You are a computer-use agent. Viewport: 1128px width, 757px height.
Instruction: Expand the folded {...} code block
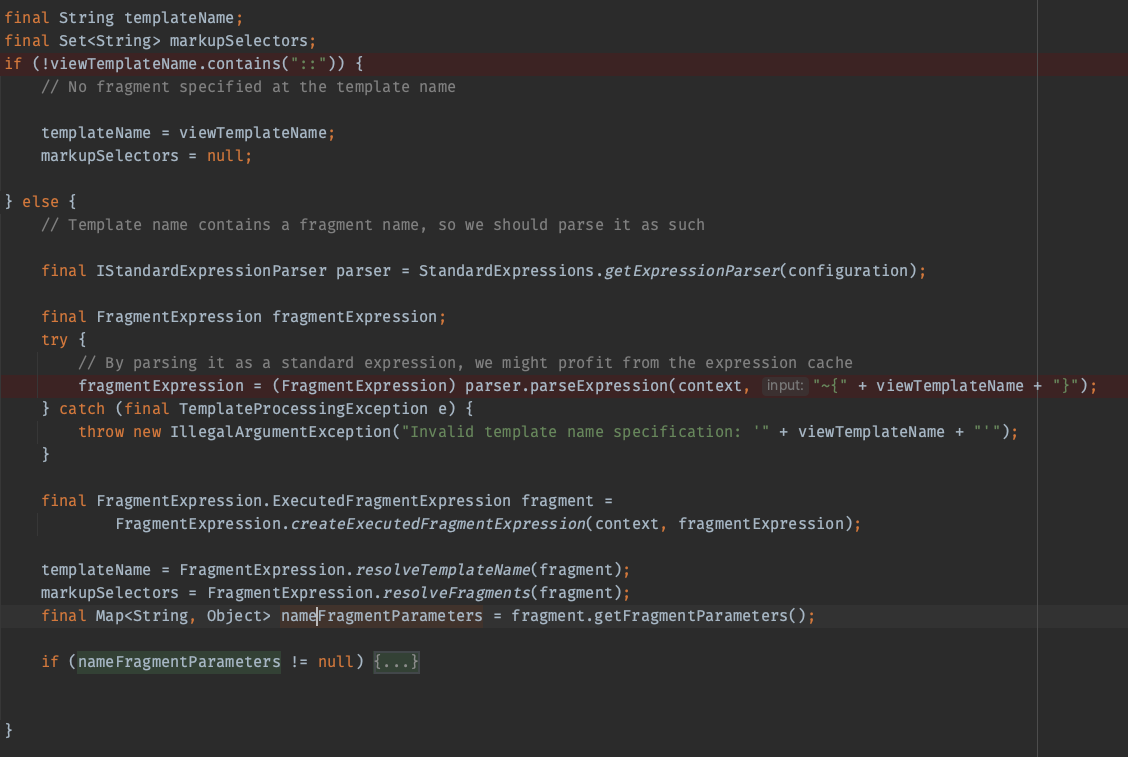pyautogui.click(x=396, y=662)
